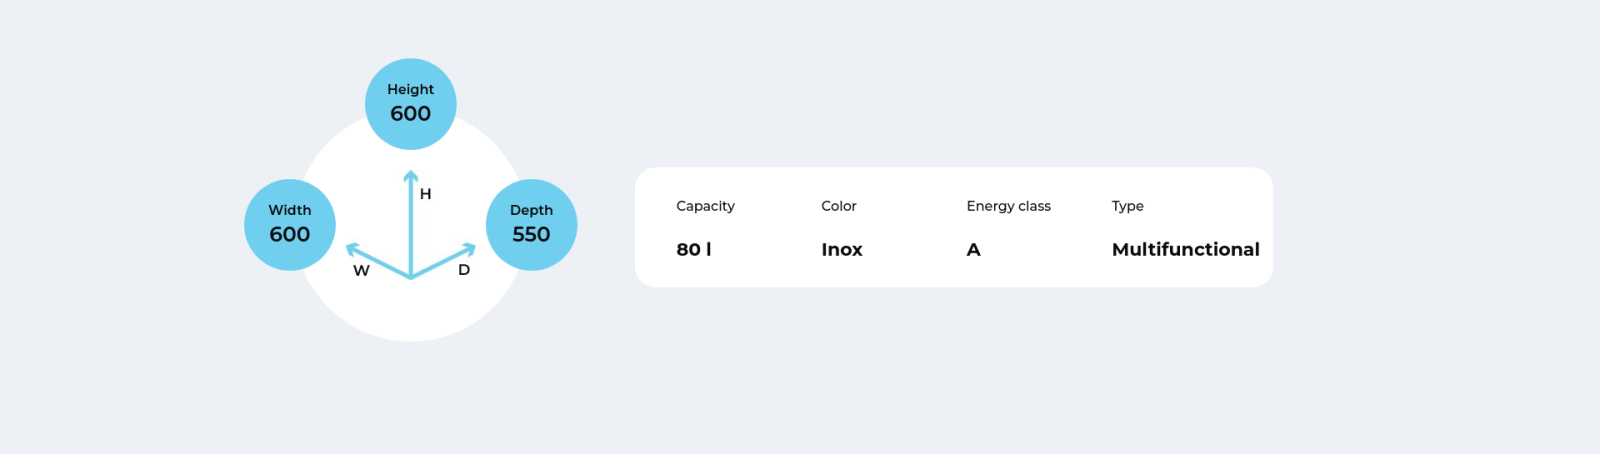Click the W axis letter label
Image resolution: width=1600 pixels, height=454 pixels.
[361, 271]
